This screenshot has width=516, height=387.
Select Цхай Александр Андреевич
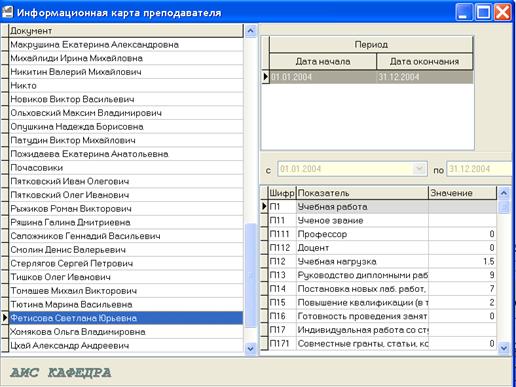click(x=126, y=345)
